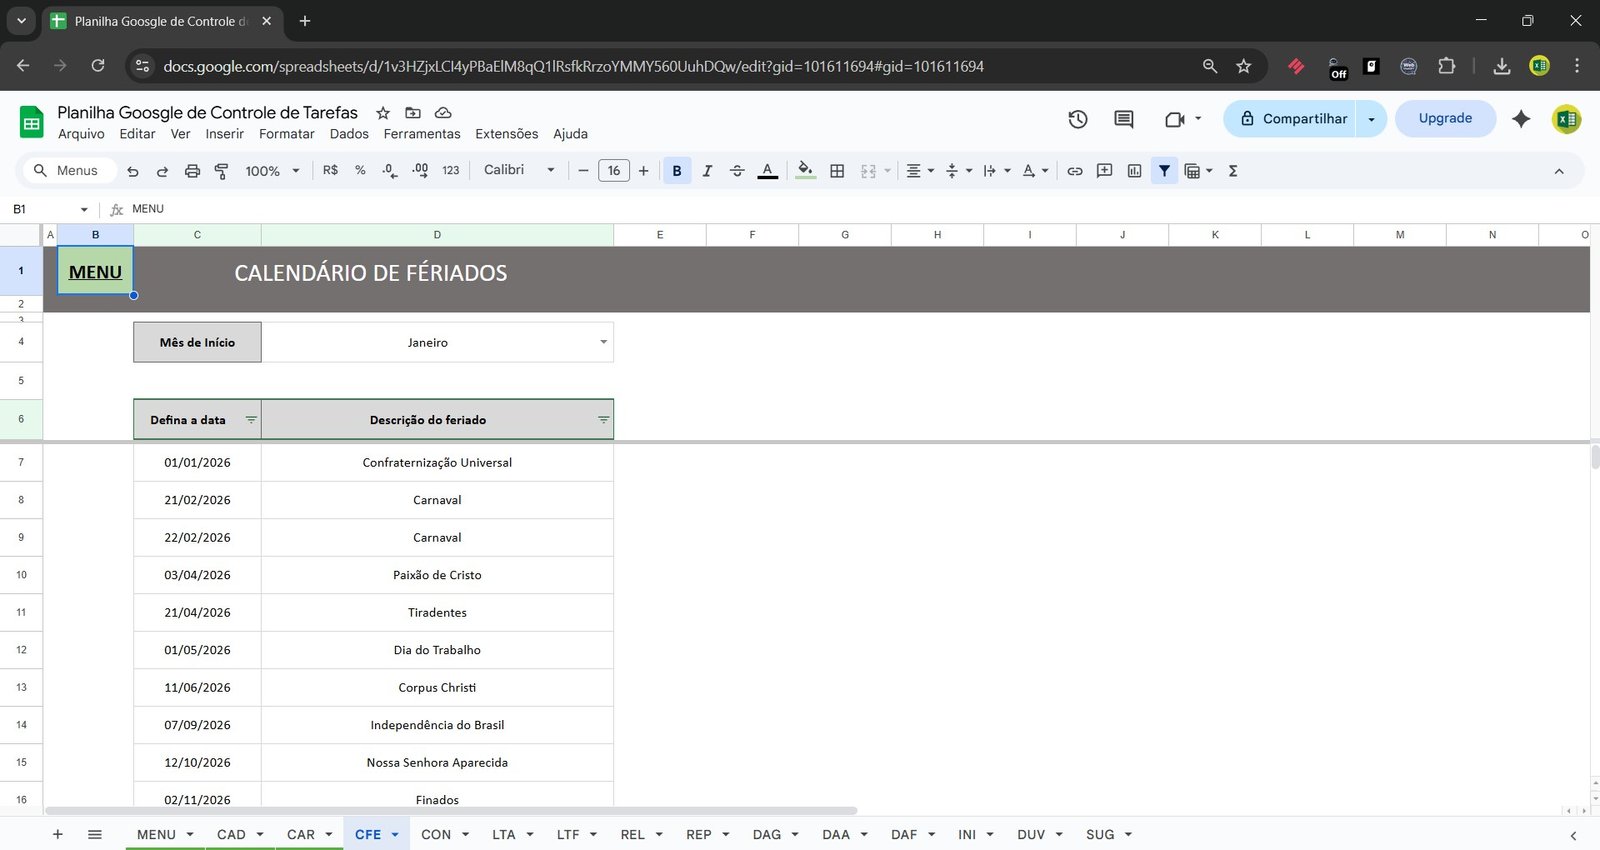Click the insert link icon
This screenshot has height=850, width=1600.
(1074, 171)
